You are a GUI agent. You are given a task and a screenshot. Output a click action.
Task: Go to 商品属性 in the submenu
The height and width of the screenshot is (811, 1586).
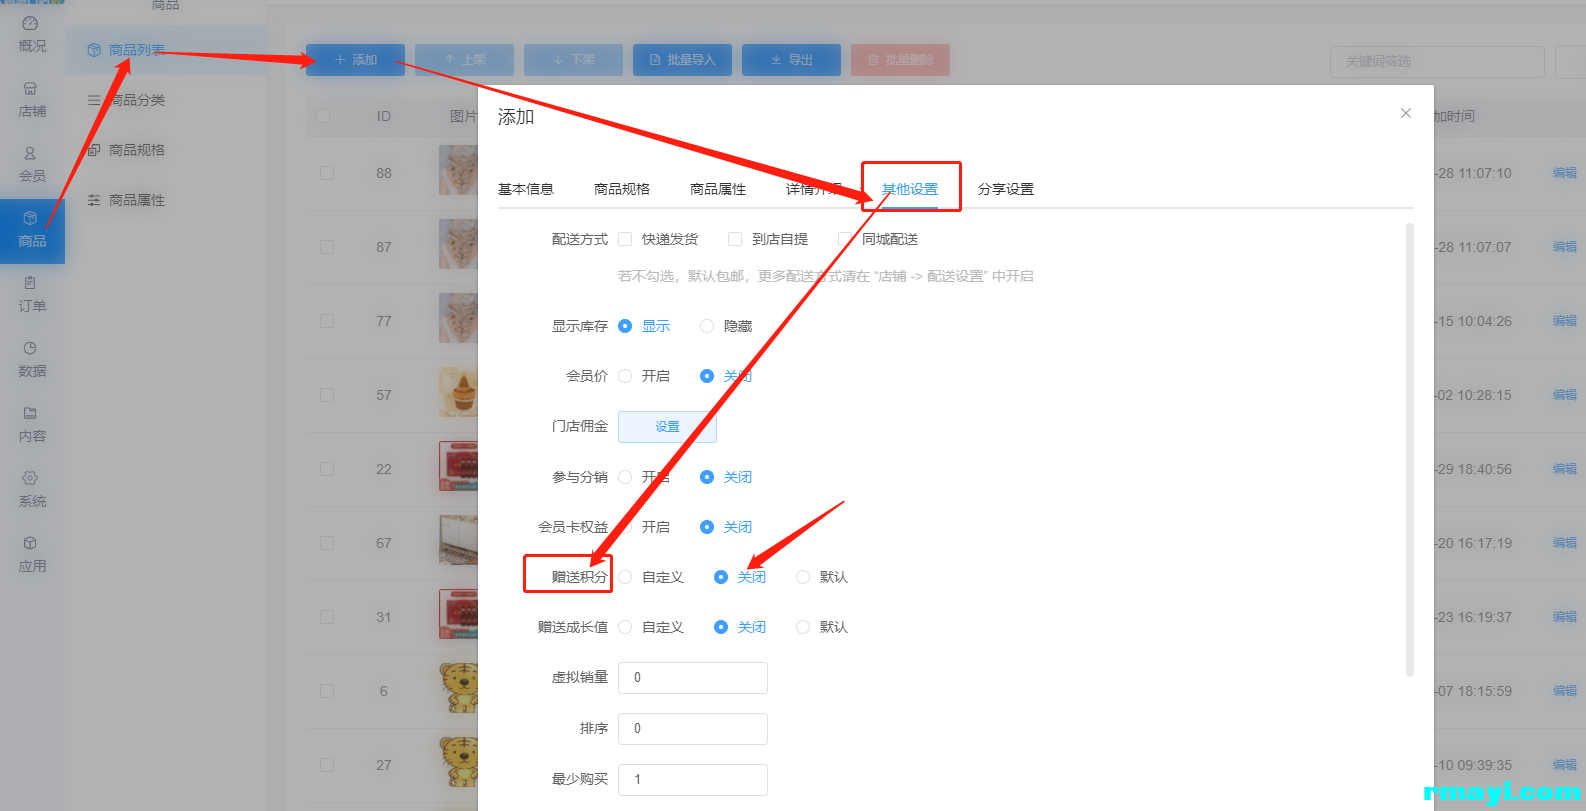[x=137, y=200]
